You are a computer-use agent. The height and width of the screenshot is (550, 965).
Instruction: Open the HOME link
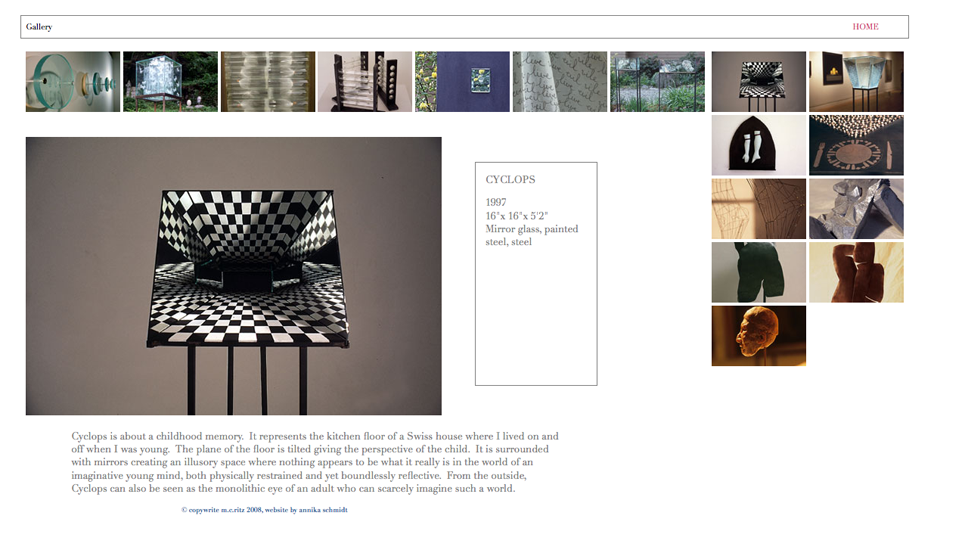coord(865,26)
